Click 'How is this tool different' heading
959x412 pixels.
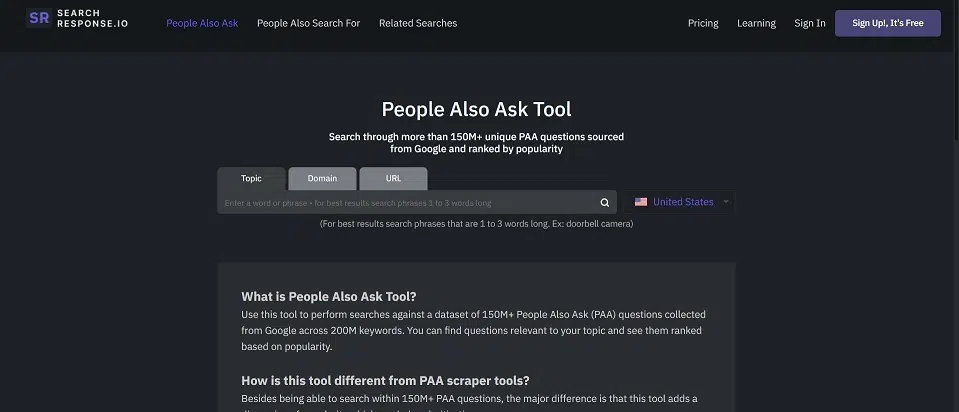(385, 381)
